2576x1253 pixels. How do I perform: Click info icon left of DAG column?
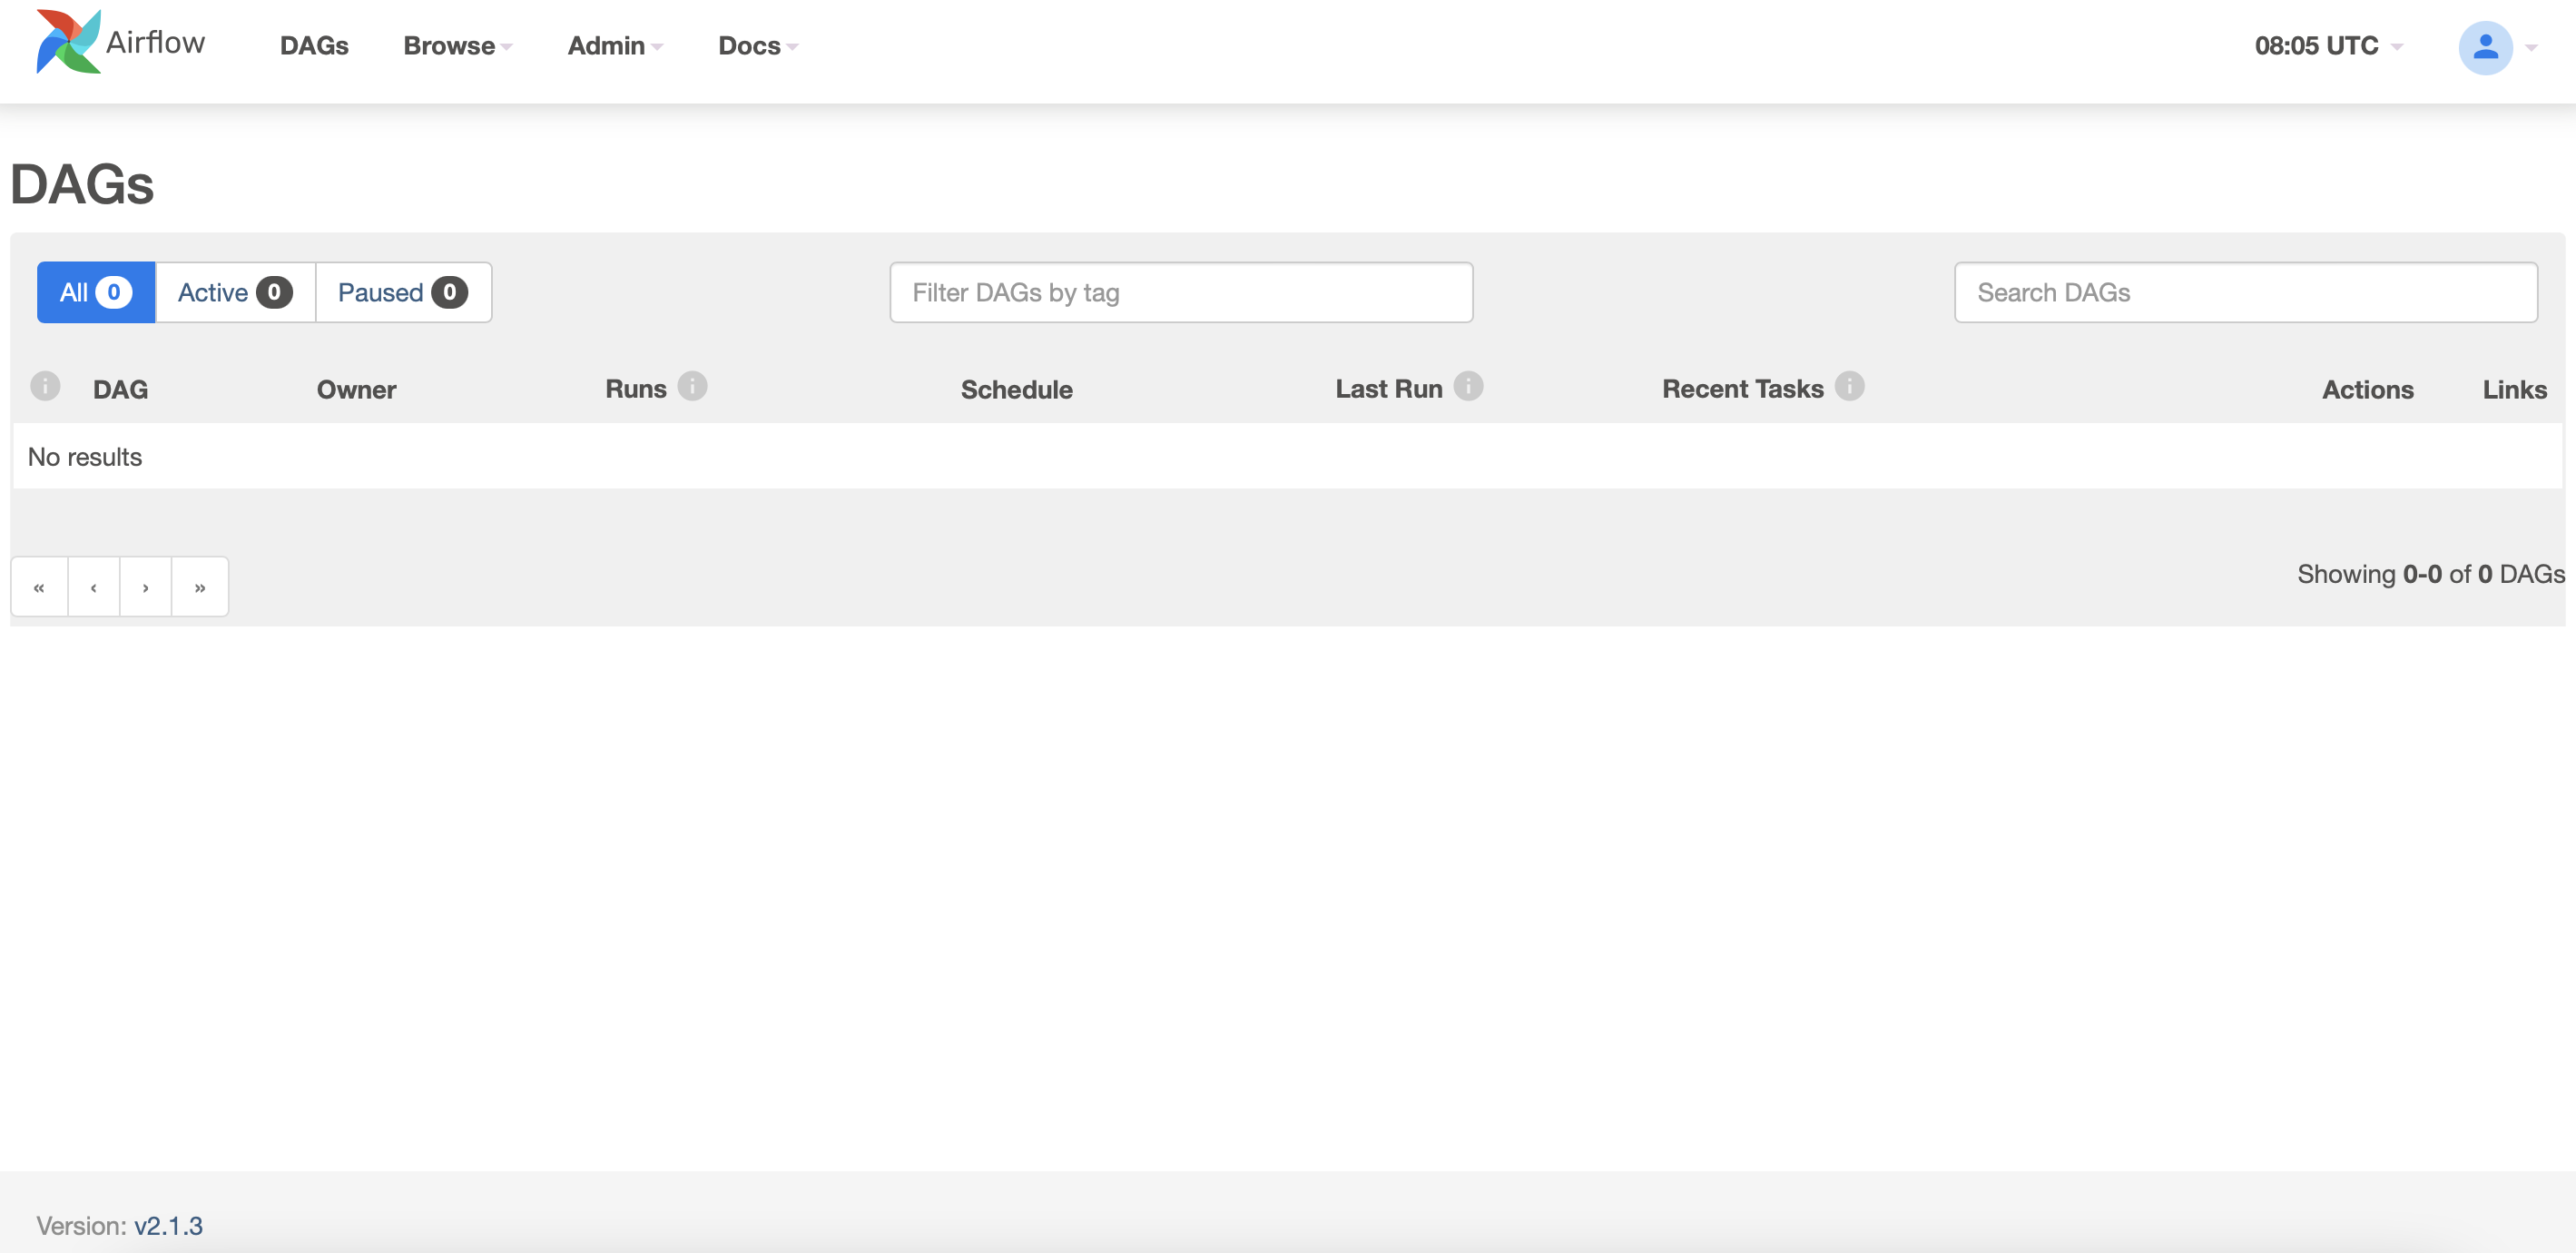tap(45, 387)
